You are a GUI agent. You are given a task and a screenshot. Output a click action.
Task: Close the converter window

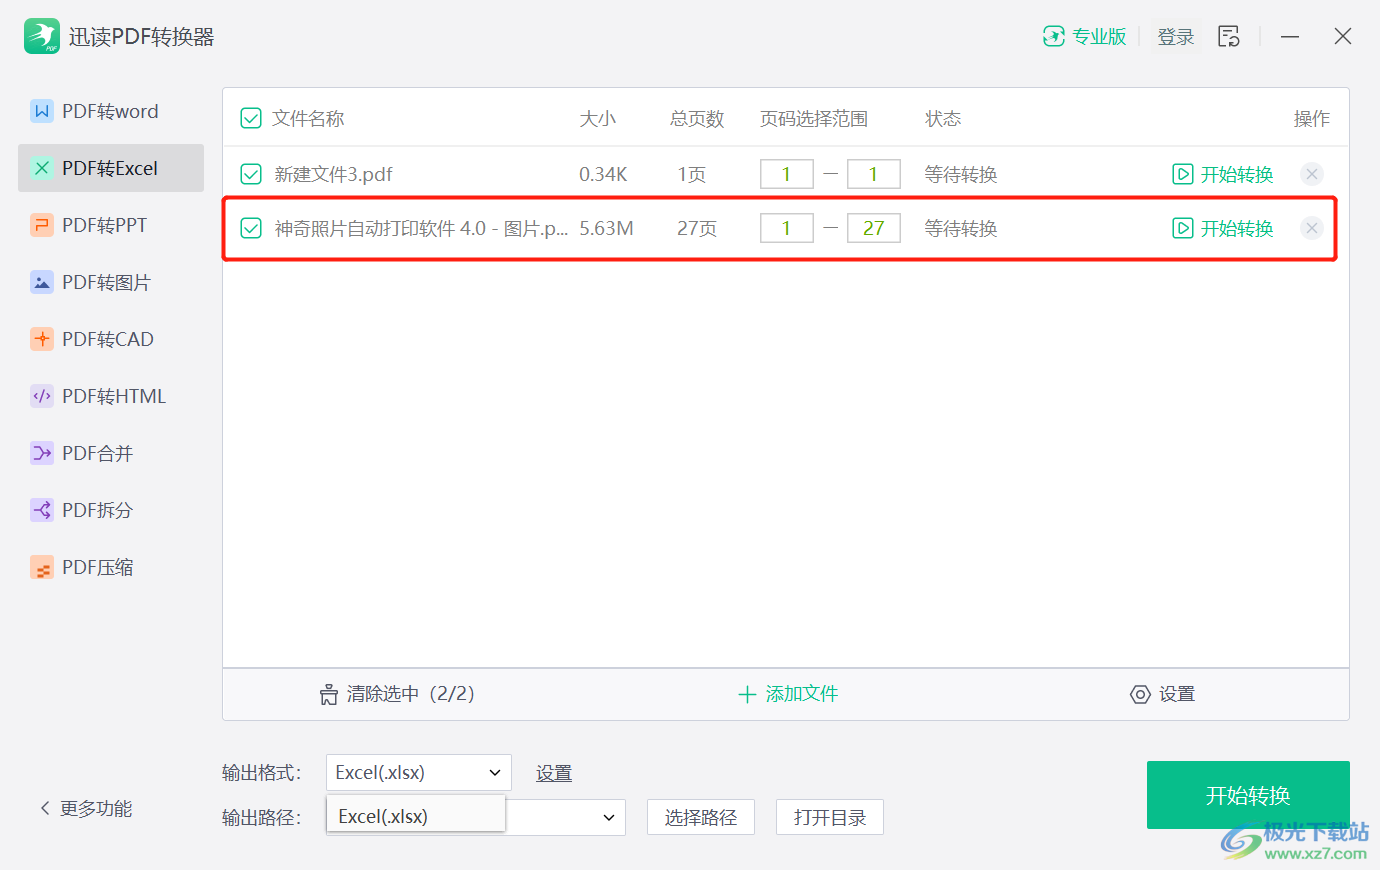point(1343,36)
